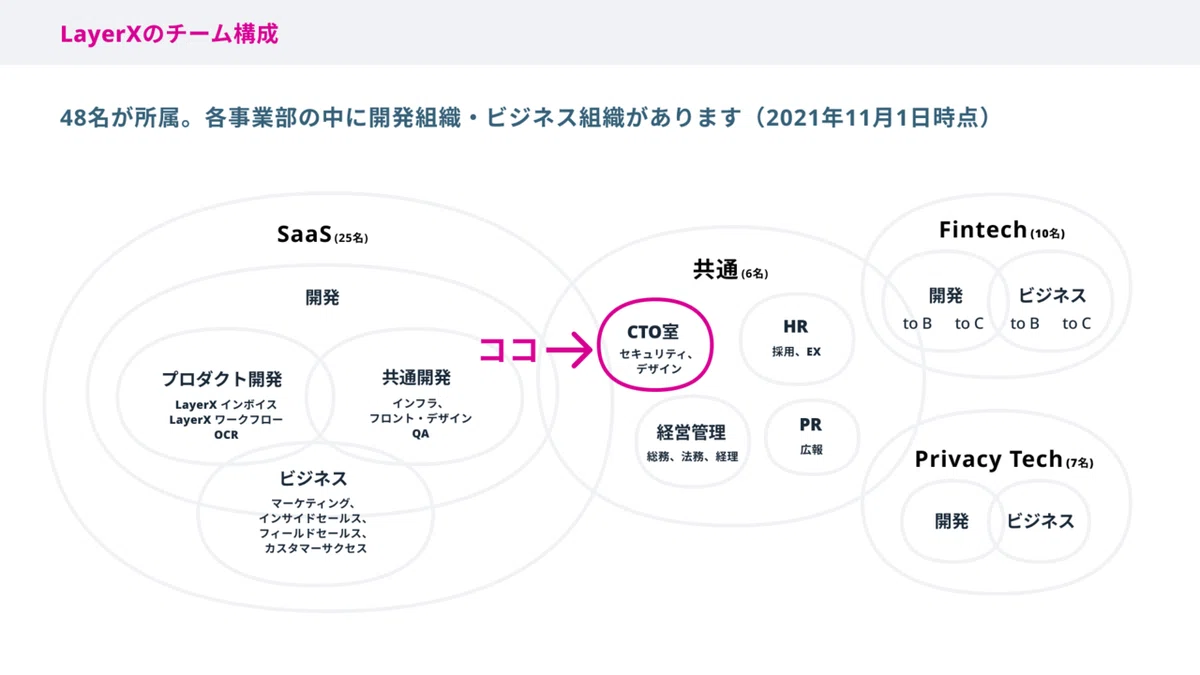This screenshot has width=1200, height=675.
Task: Click the 'ビジネス' label in the Privacy Tech group
Action: (1040, 521)
